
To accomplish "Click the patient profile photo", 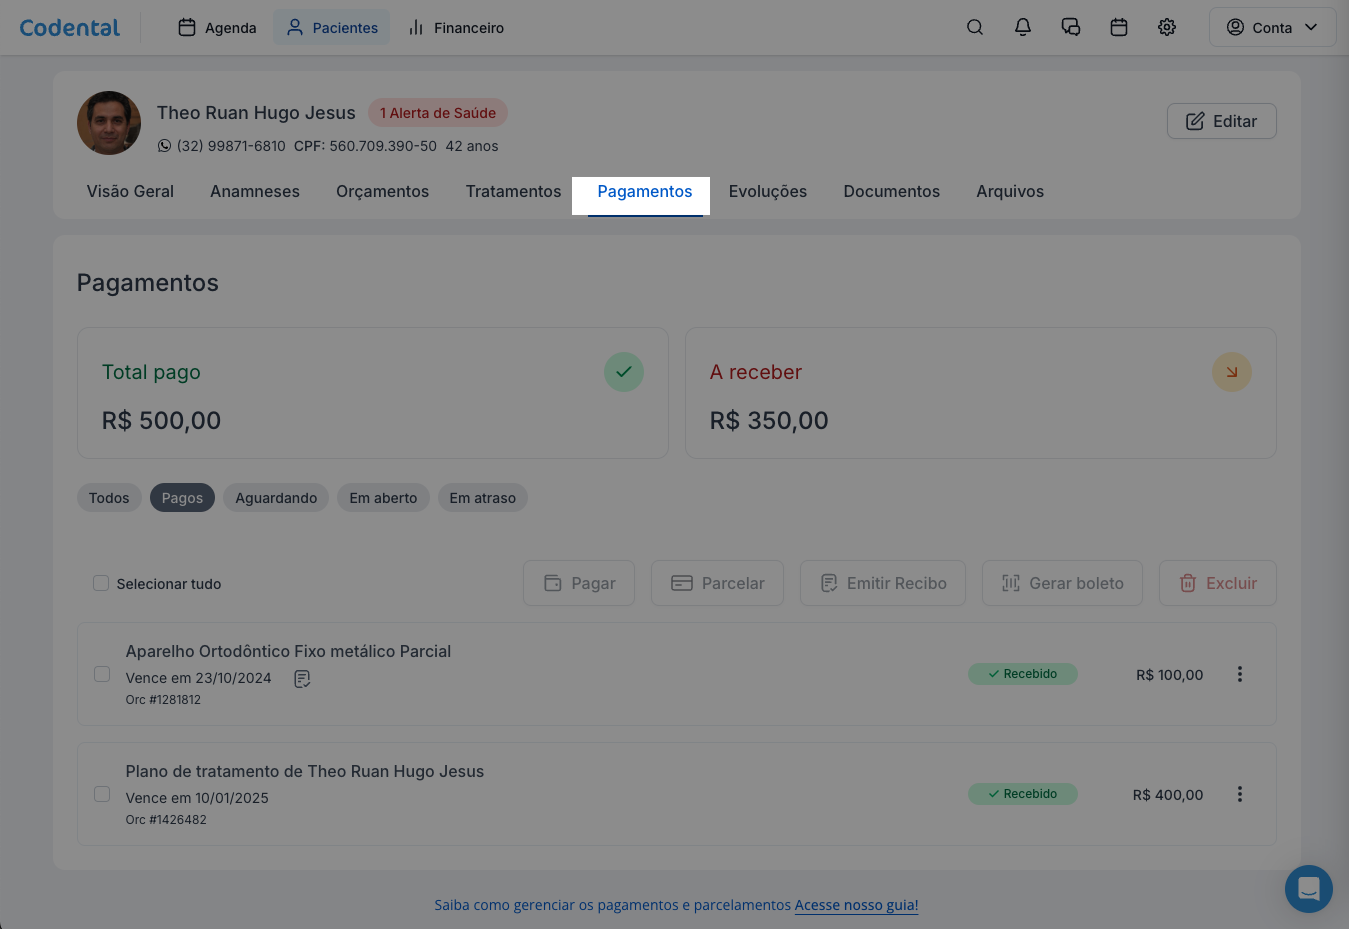I will point(109,123).
